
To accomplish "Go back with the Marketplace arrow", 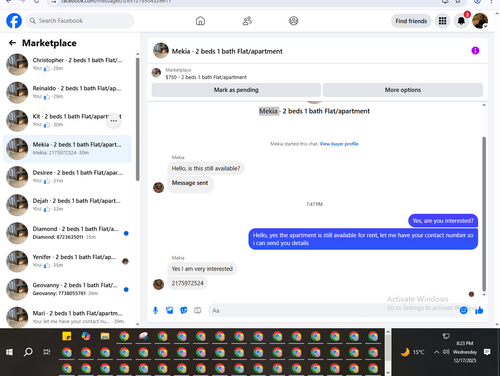I will click(12, 43).
